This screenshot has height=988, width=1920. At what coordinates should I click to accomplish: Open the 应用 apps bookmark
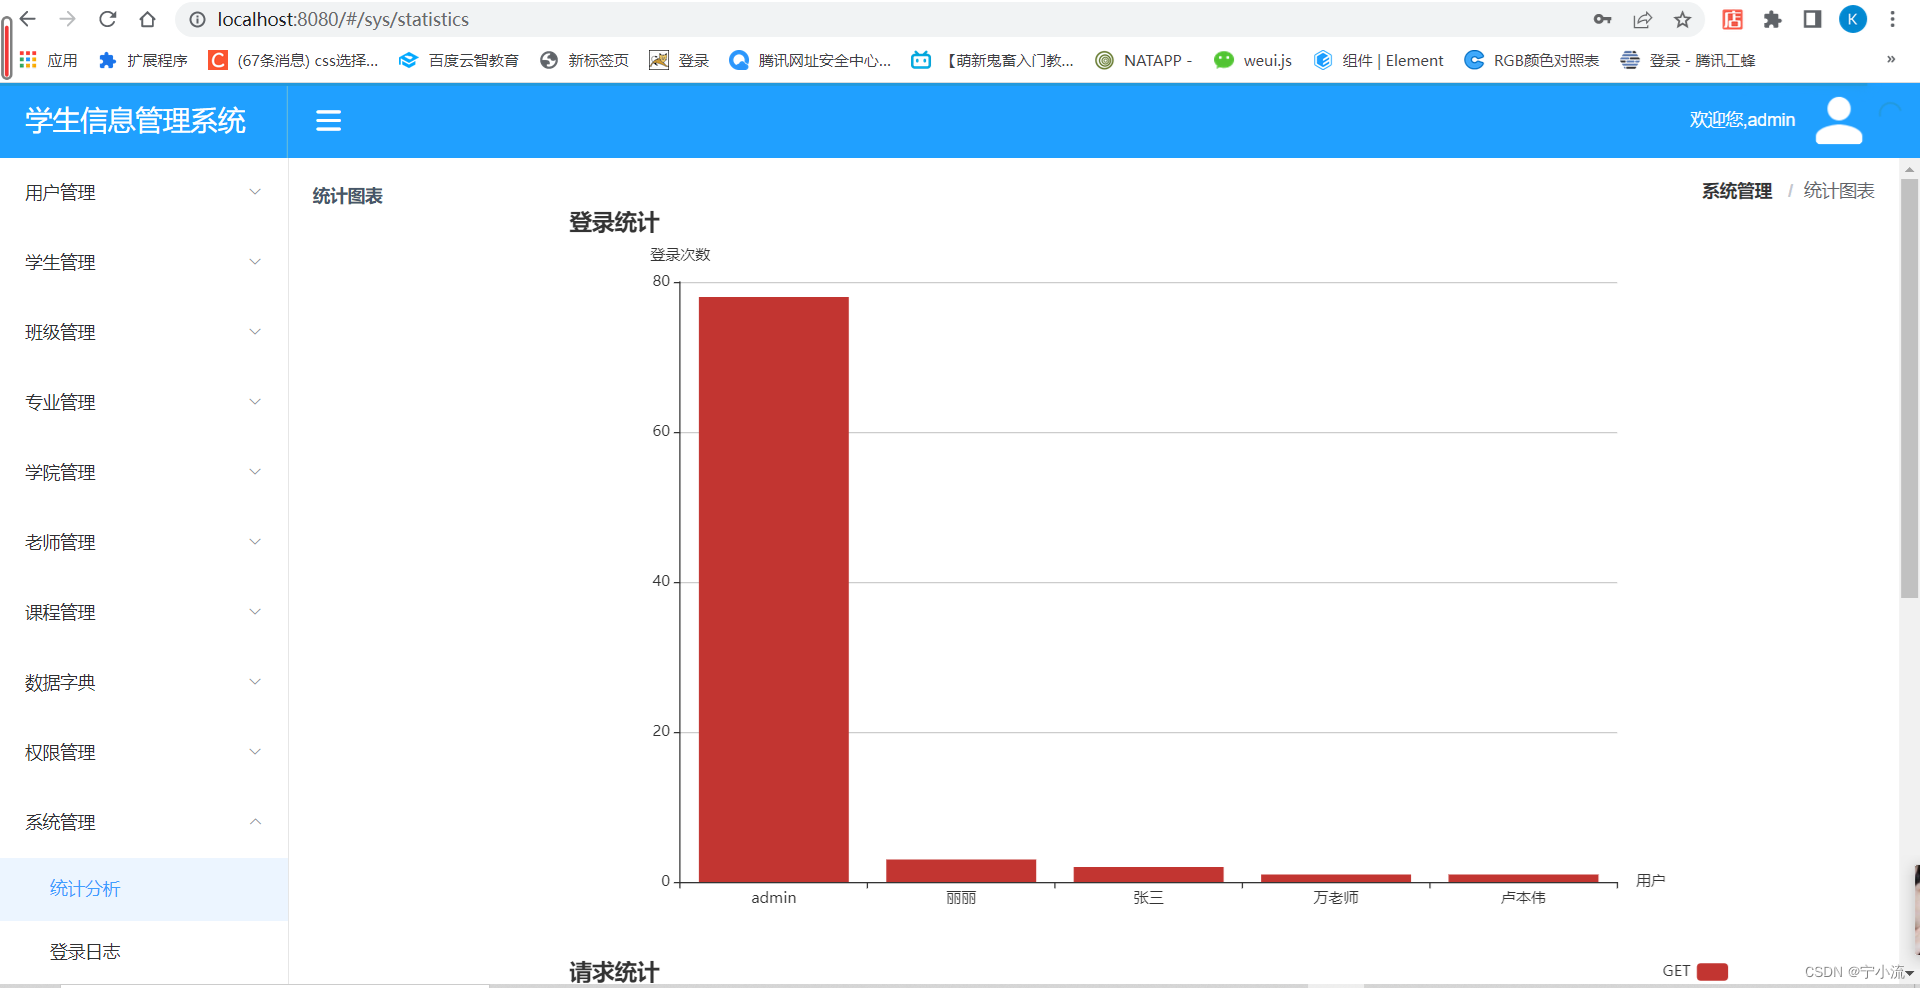[48, 60]
